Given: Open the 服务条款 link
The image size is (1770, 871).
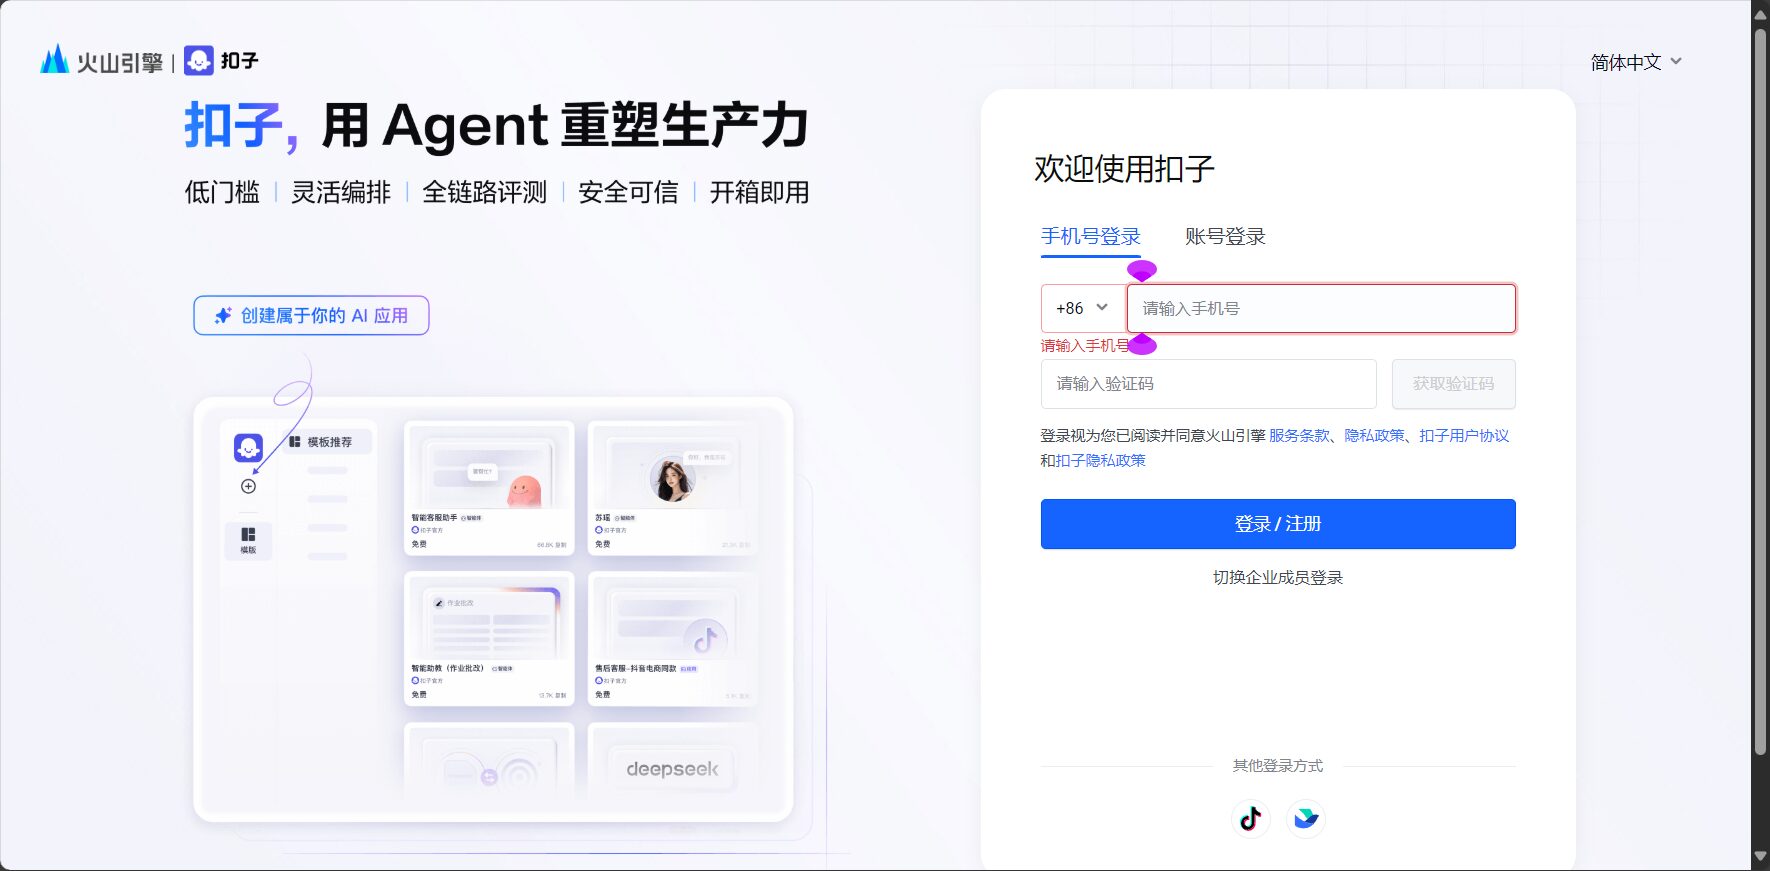Looking at the screenshot, I should pyautogui.click(x=1299, y=436).
